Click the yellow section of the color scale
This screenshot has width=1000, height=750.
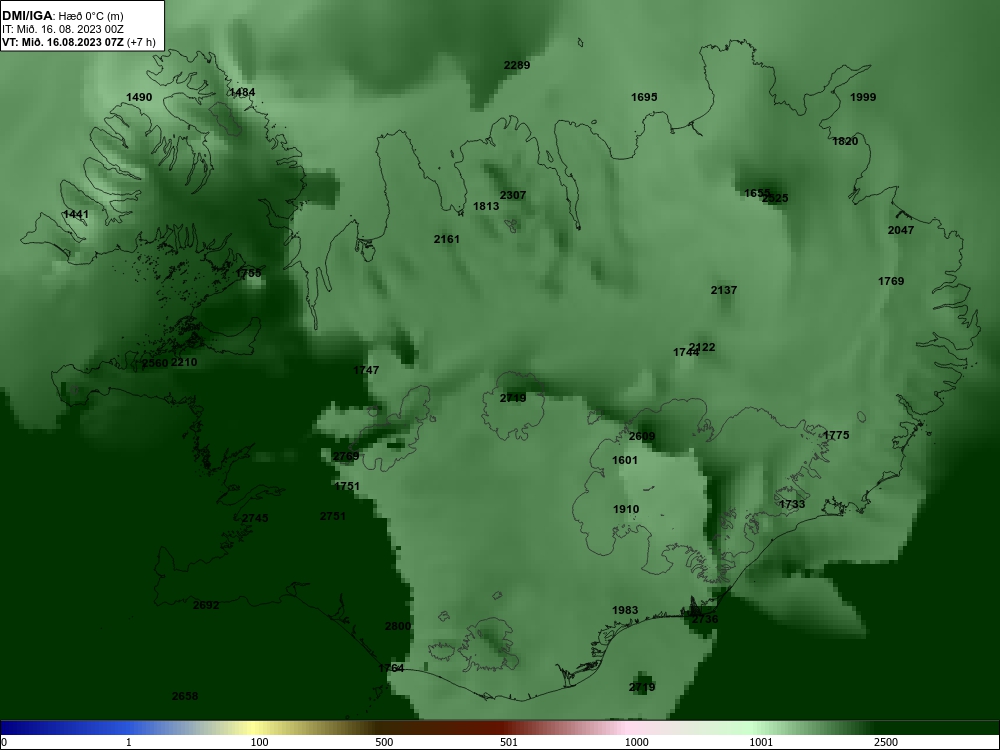(255, 728)
